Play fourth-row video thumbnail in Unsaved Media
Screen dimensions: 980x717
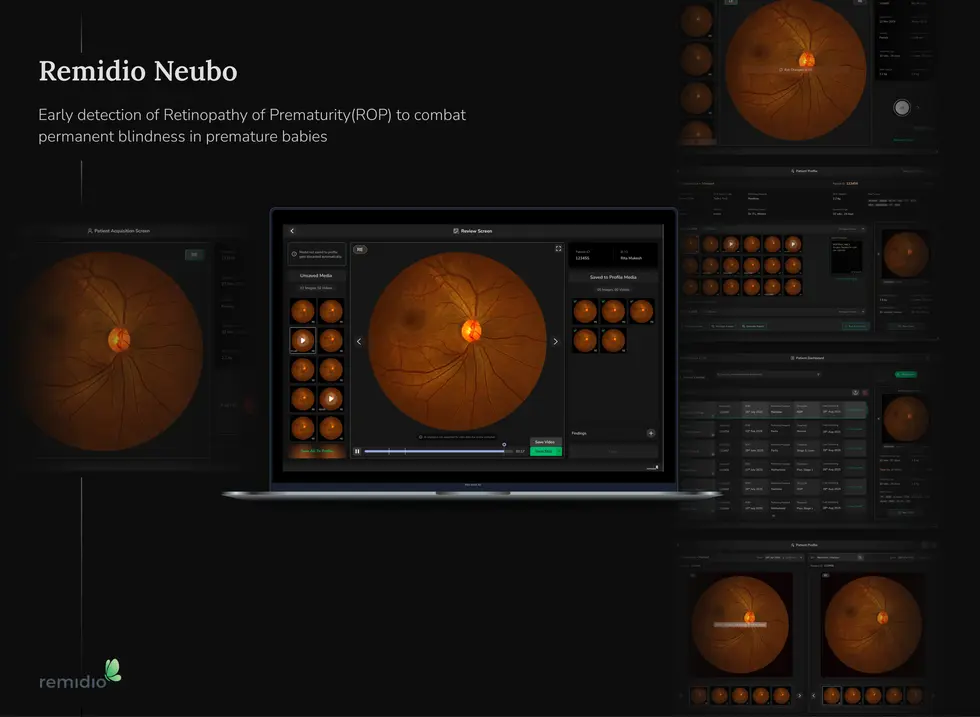(331, 399)
